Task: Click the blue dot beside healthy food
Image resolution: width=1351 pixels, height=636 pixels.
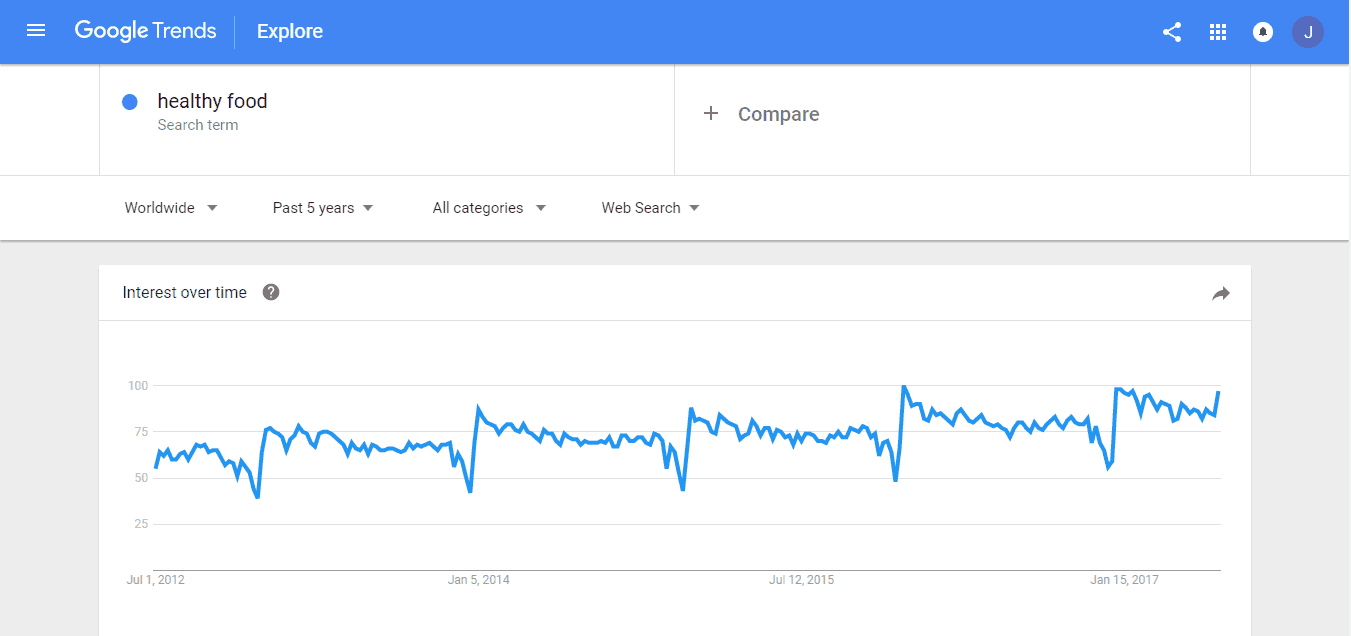Action: coord(129,102)
